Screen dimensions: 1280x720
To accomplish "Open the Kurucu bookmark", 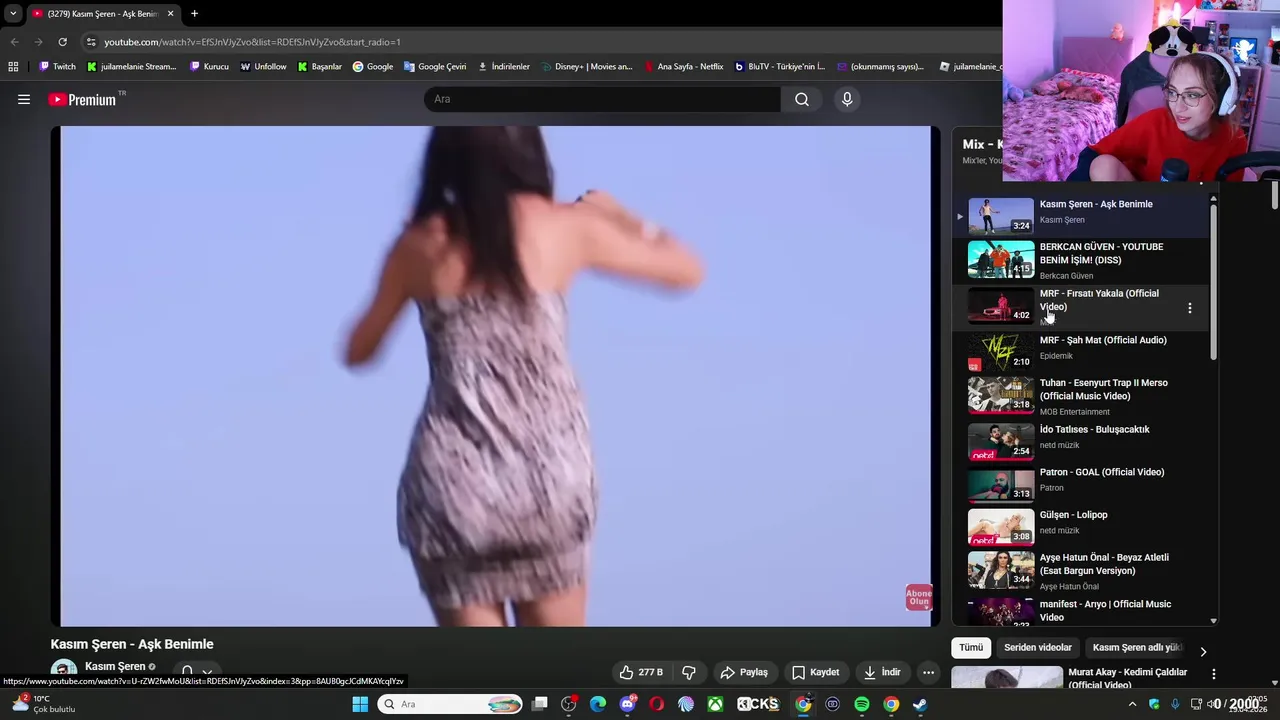I will coord(209,67).
